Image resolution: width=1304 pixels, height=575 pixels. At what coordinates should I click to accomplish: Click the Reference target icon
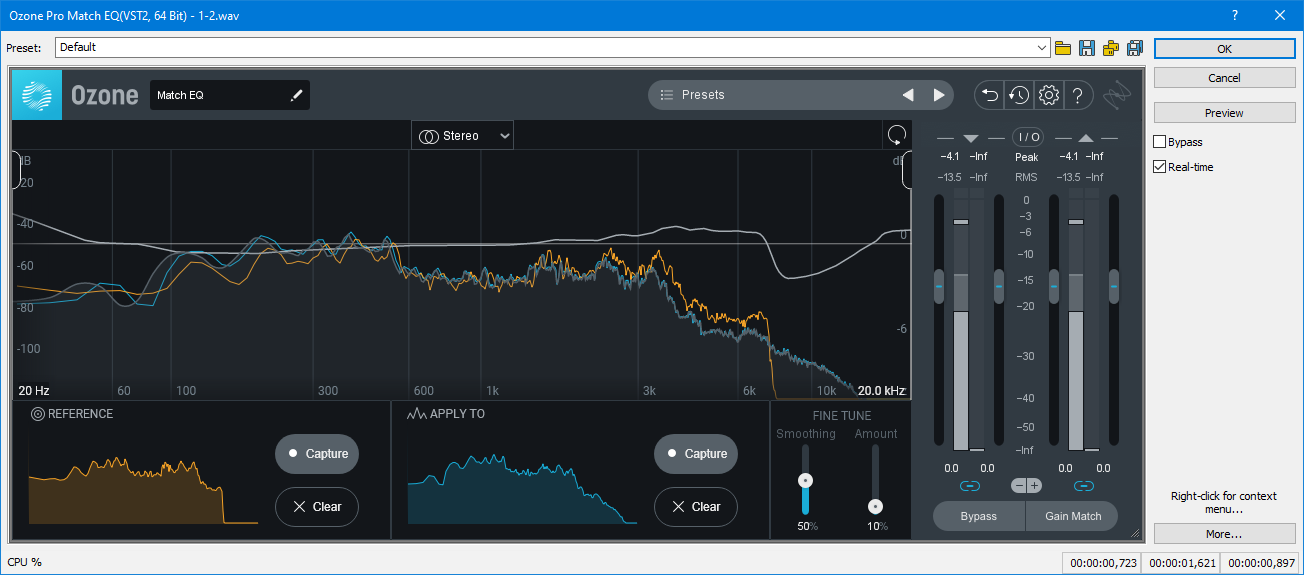38,414
